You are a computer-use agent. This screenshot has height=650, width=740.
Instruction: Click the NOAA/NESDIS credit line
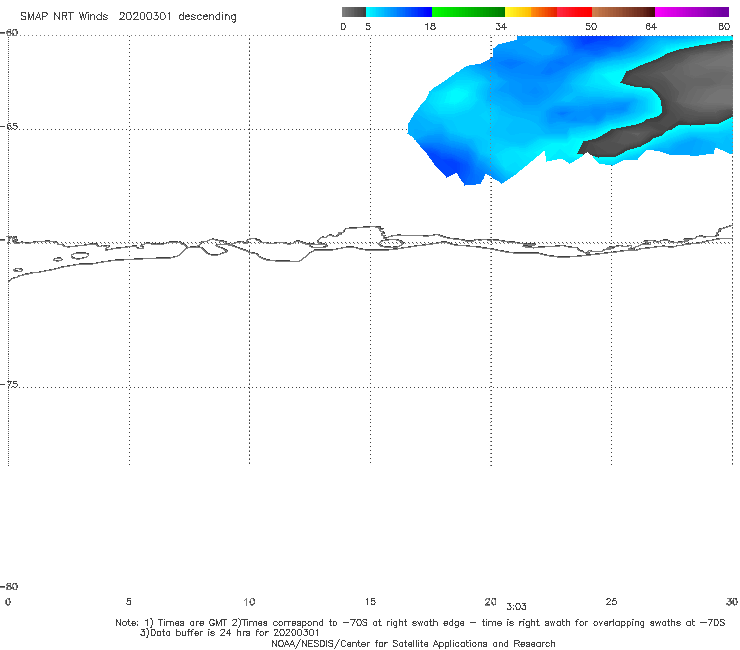pyautogui.click(x=413, y=644)
